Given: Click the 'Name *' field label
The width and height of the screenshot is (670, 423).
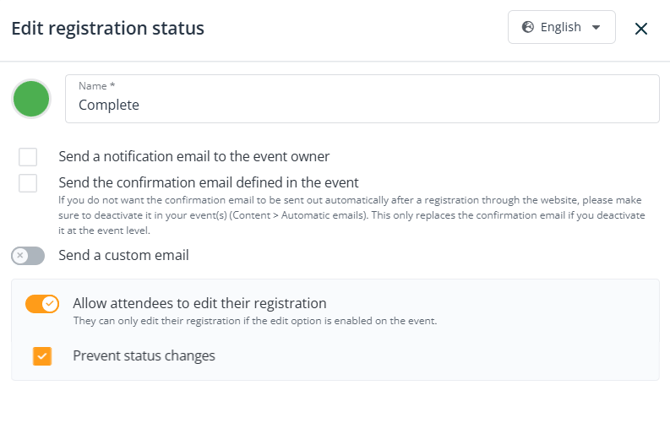Looking at the screenshot, I should point(97,87).
